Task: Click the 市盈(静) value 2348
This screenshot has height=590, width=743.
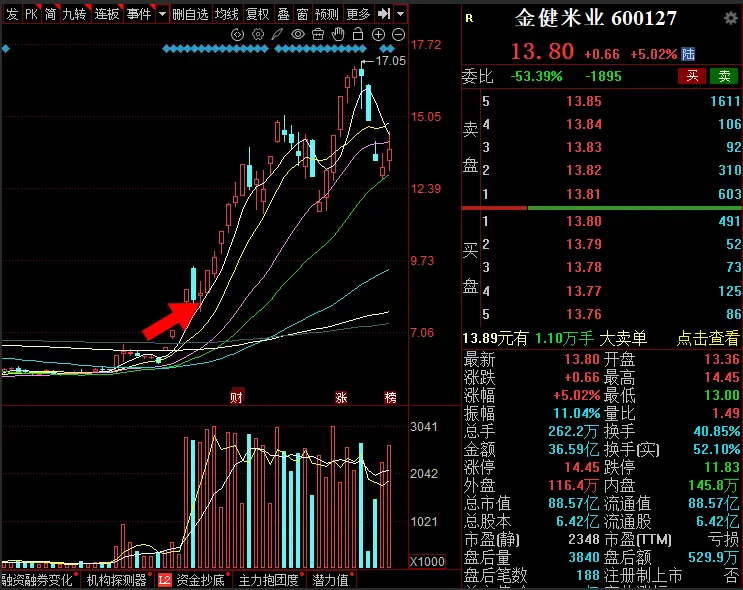Action: [x=584, y=539]
